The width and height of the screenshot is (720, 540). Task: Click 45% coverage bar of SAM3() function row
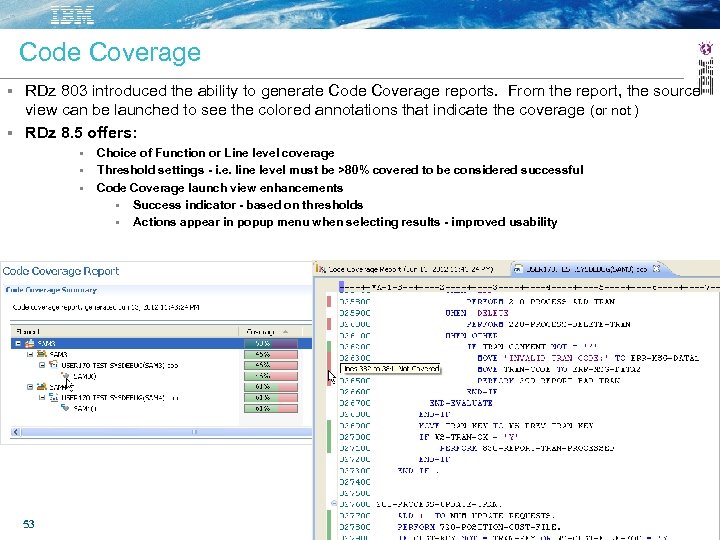[x=271, y=376]
